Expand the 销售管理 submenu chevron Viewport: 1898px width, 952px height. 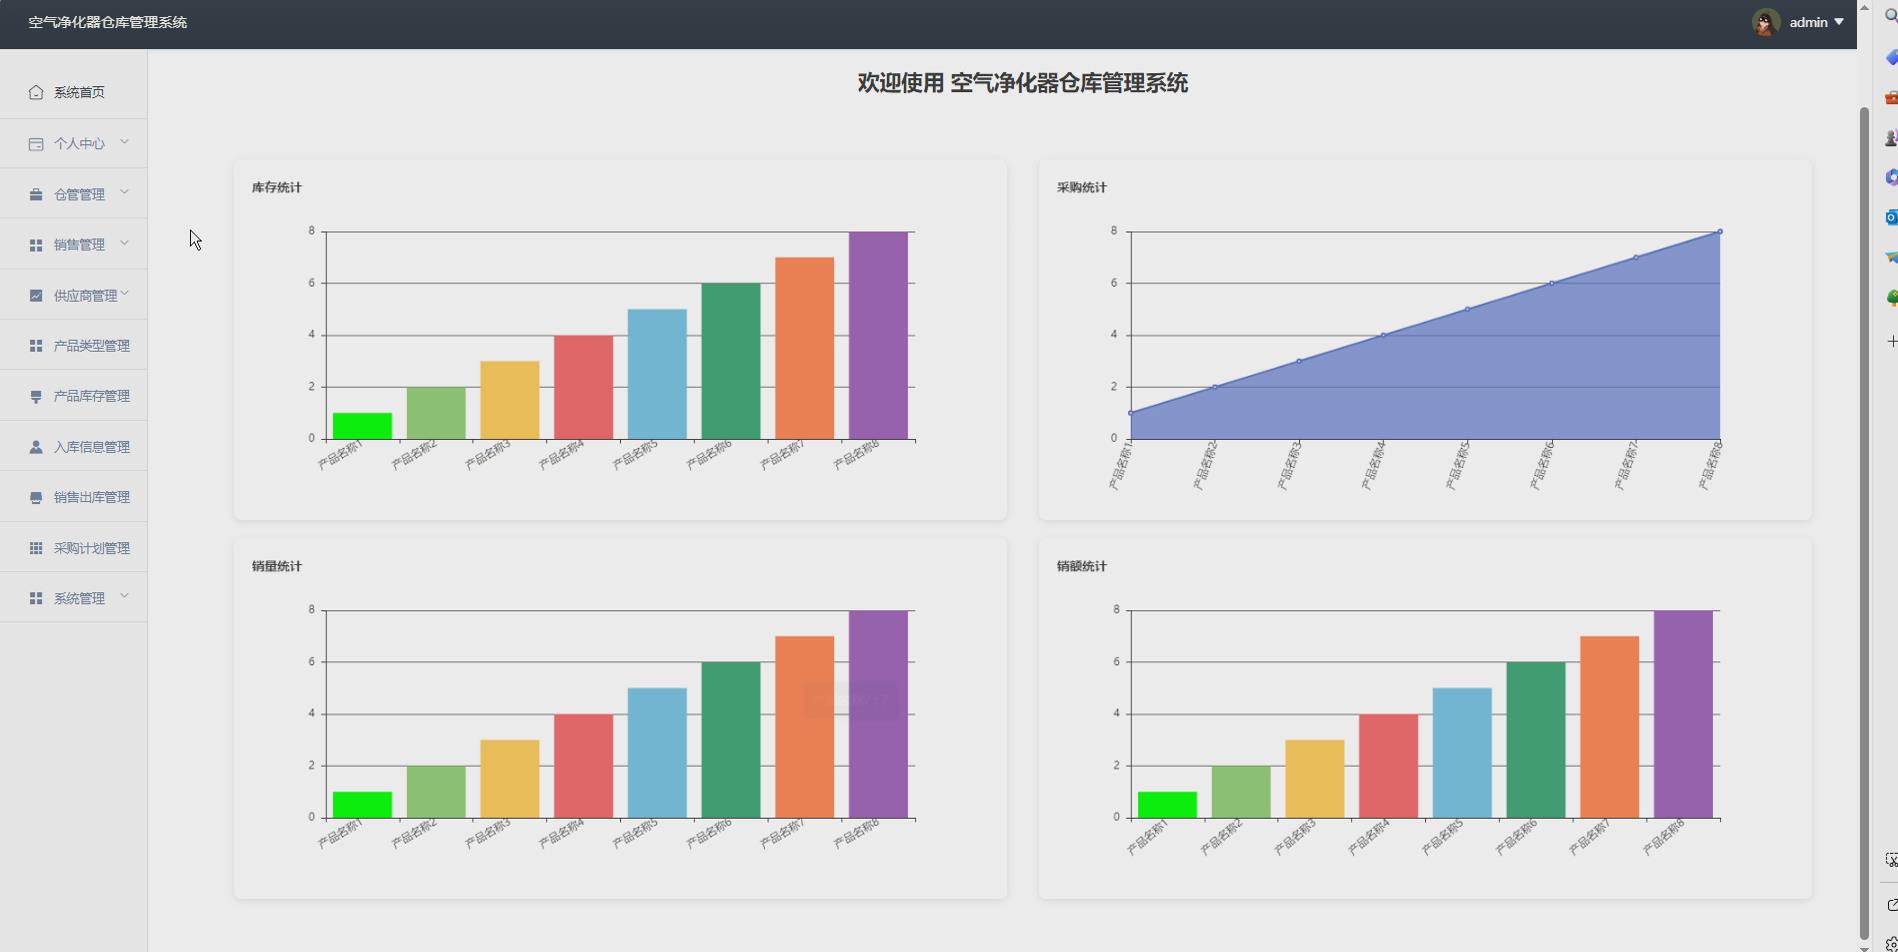tap(124, 243)
